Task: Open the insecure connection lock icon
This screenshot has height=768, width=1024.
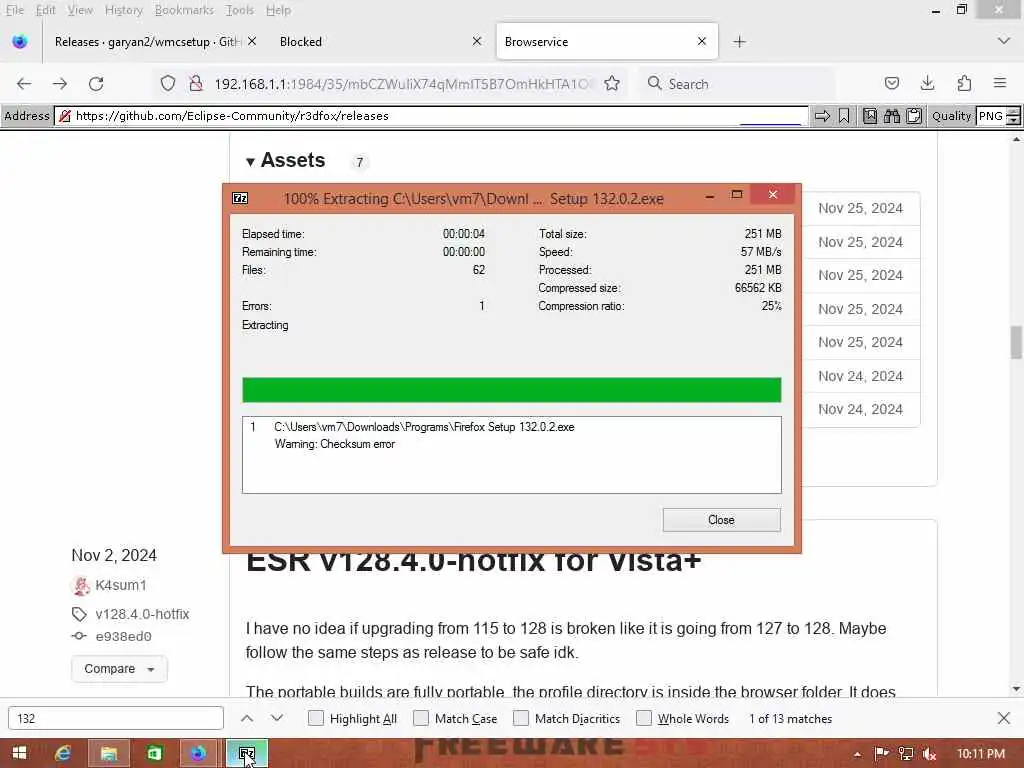Action: click(195, 84)
